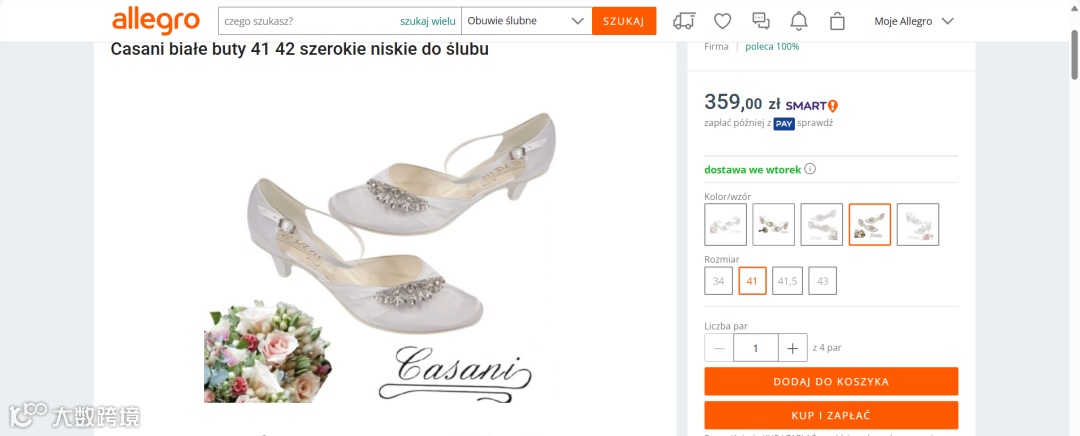The width and height of the screenshot is (1080, 436).
Task: Click delivery info icon next to 'dostawa we wtorek'
Action: pos(810,169)
